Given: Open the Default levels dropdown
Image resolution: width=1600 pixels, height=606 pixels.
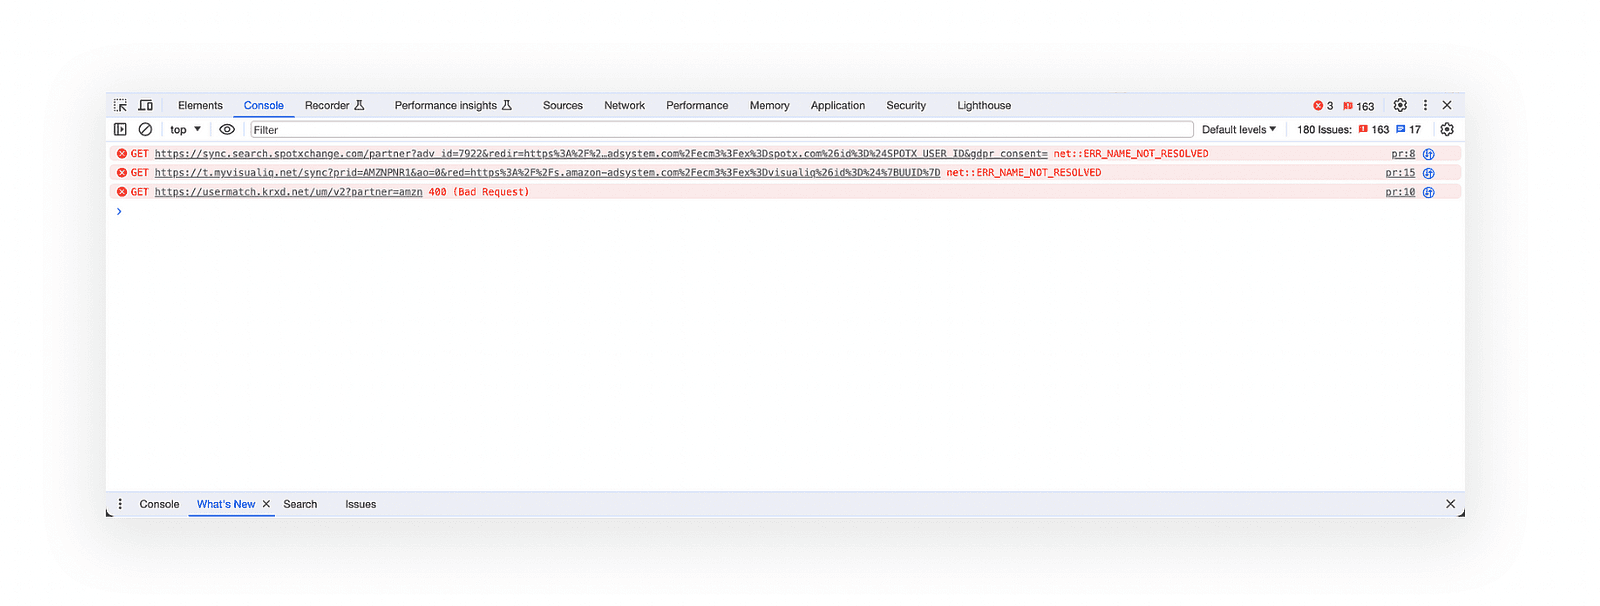Looking at the screenshot, I should (x=1239, y=130).
